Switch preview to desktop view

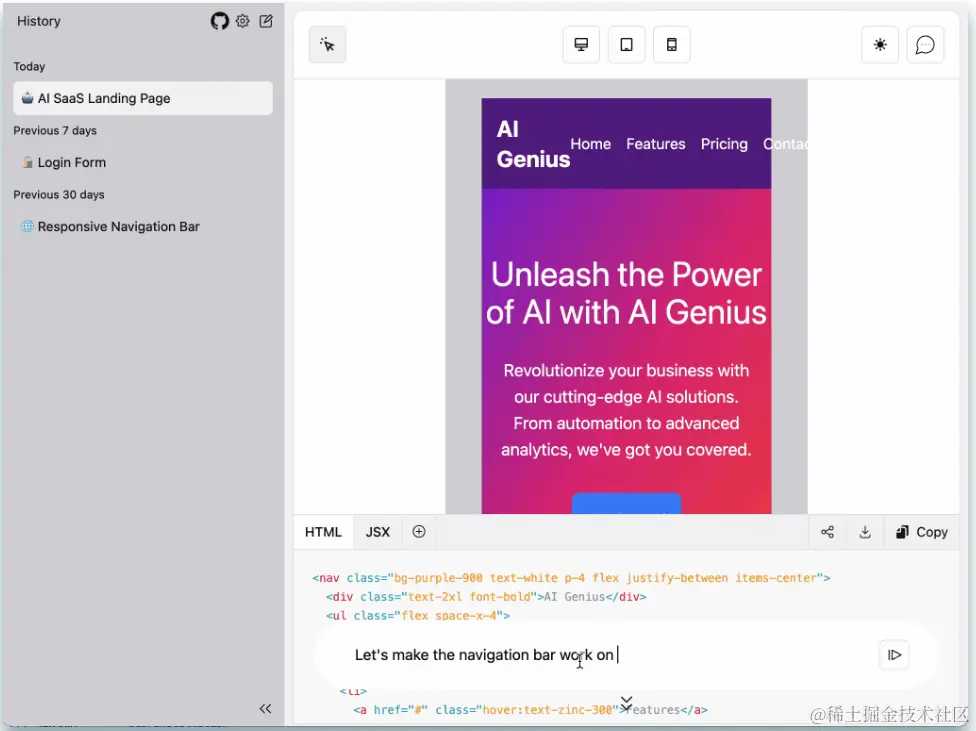point(581,44)
